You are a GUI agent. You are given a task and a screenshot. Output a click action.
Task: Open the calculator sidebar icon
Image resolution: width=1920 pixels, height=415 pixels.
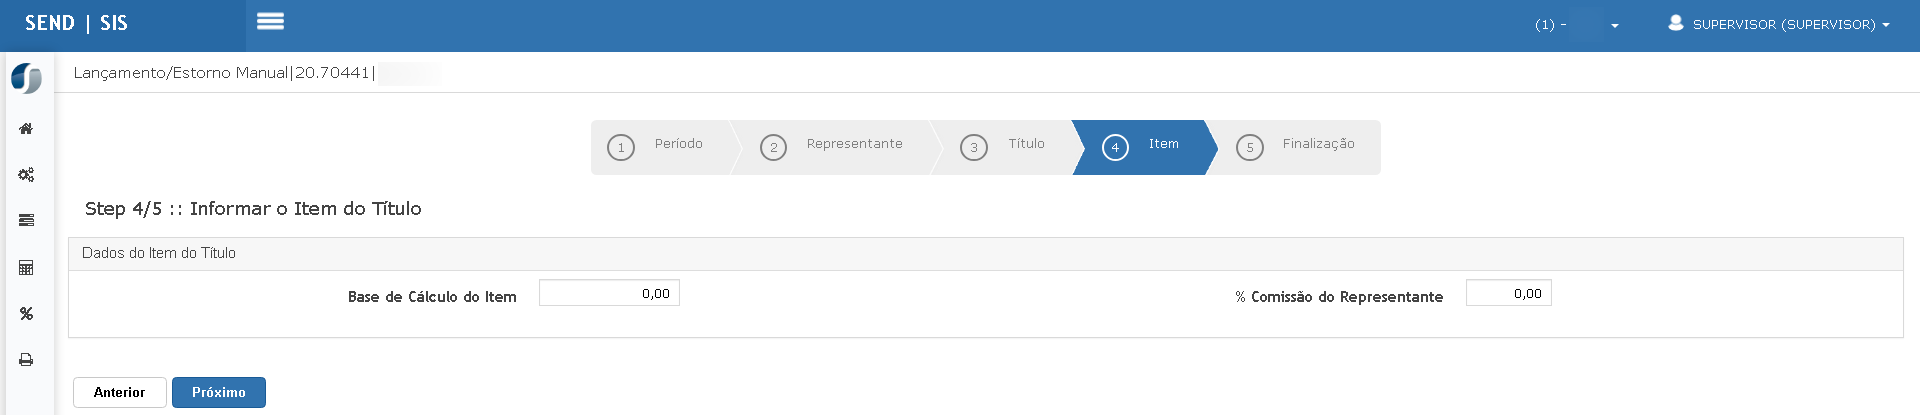(x=26, y=267)
